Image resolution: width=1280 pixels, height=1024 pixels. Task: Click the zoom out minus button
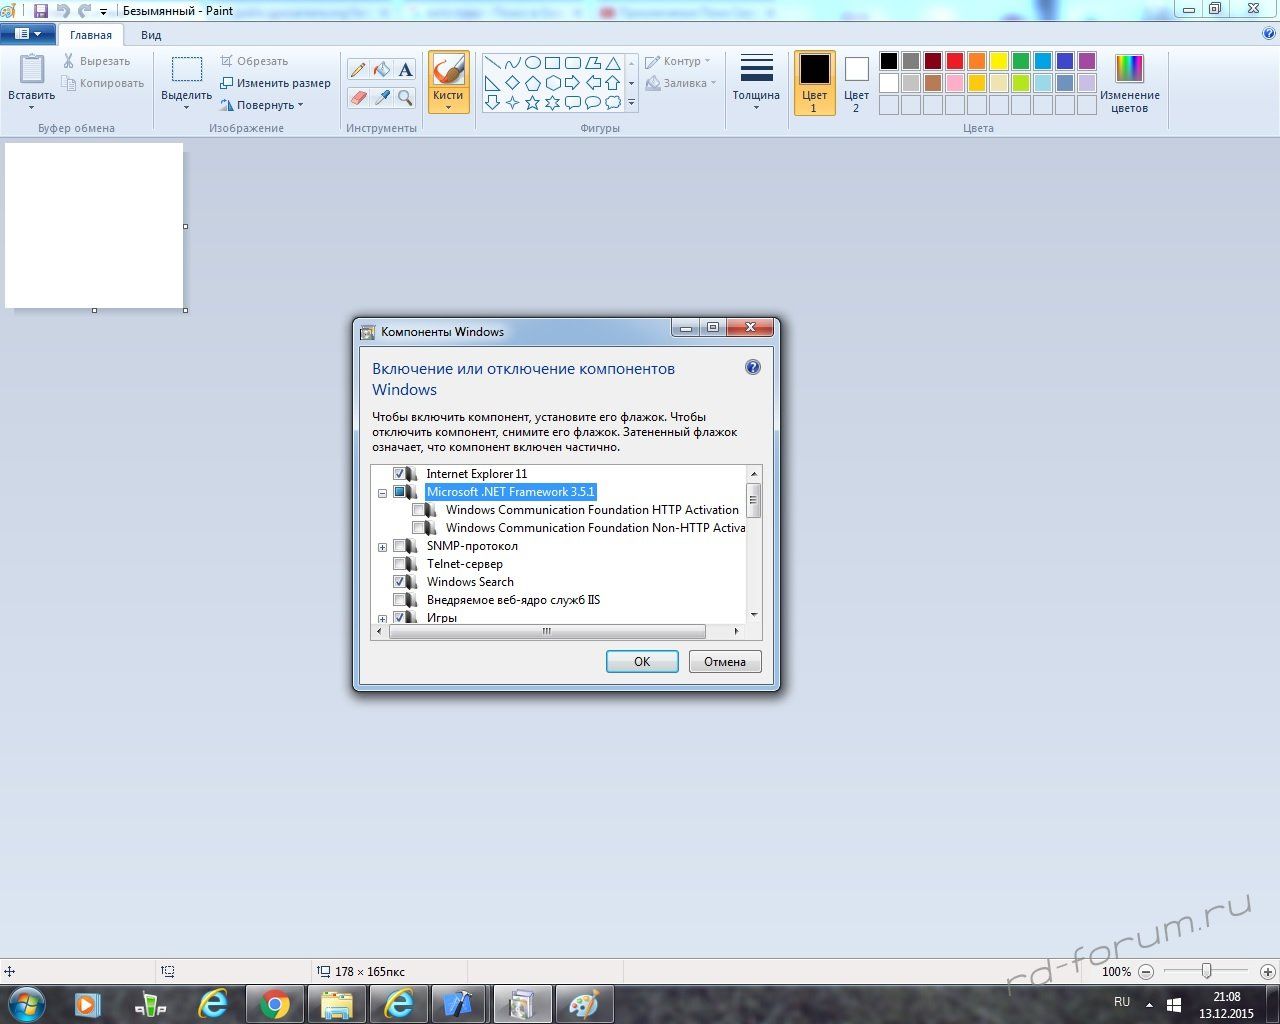(1146, 971)
